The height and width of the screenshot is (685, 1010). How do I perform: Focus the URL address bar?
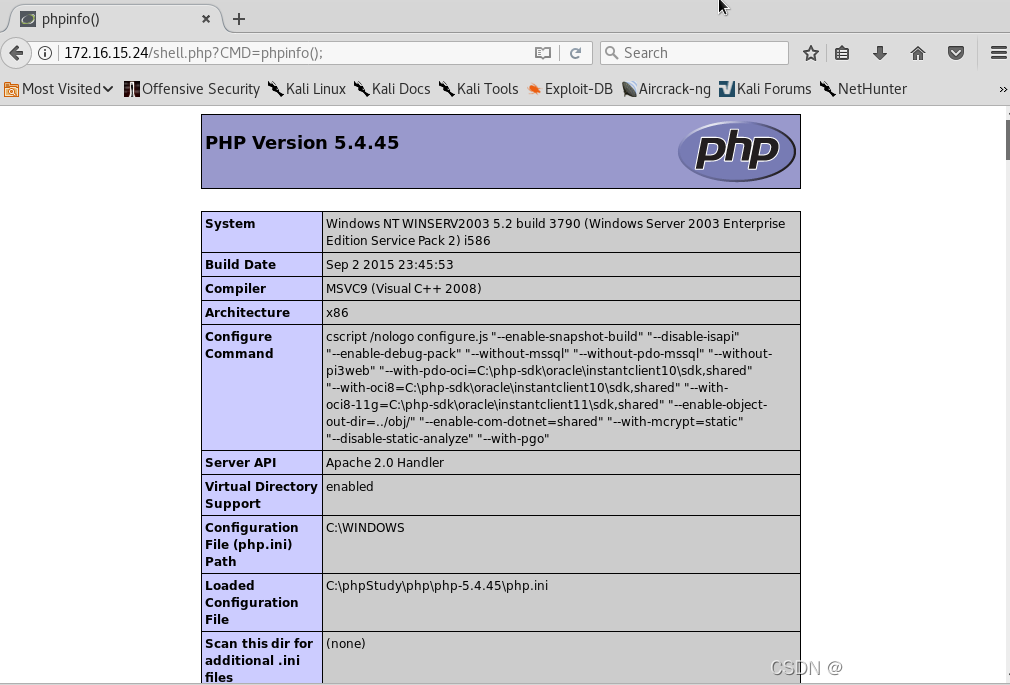[296, 53]
